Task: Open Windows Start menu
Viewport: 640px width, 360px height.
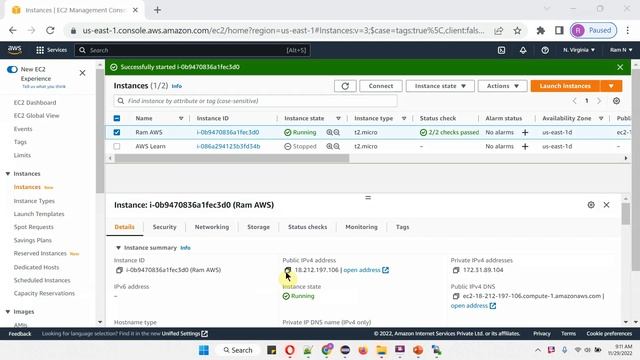Action: click(204, 350)
